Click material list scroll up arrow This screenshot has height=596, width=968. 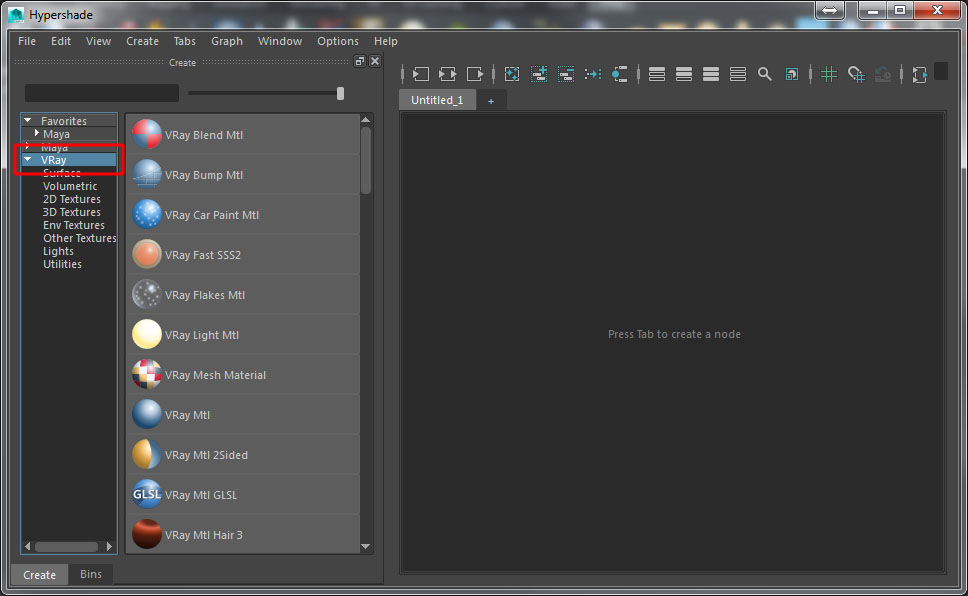365,120
